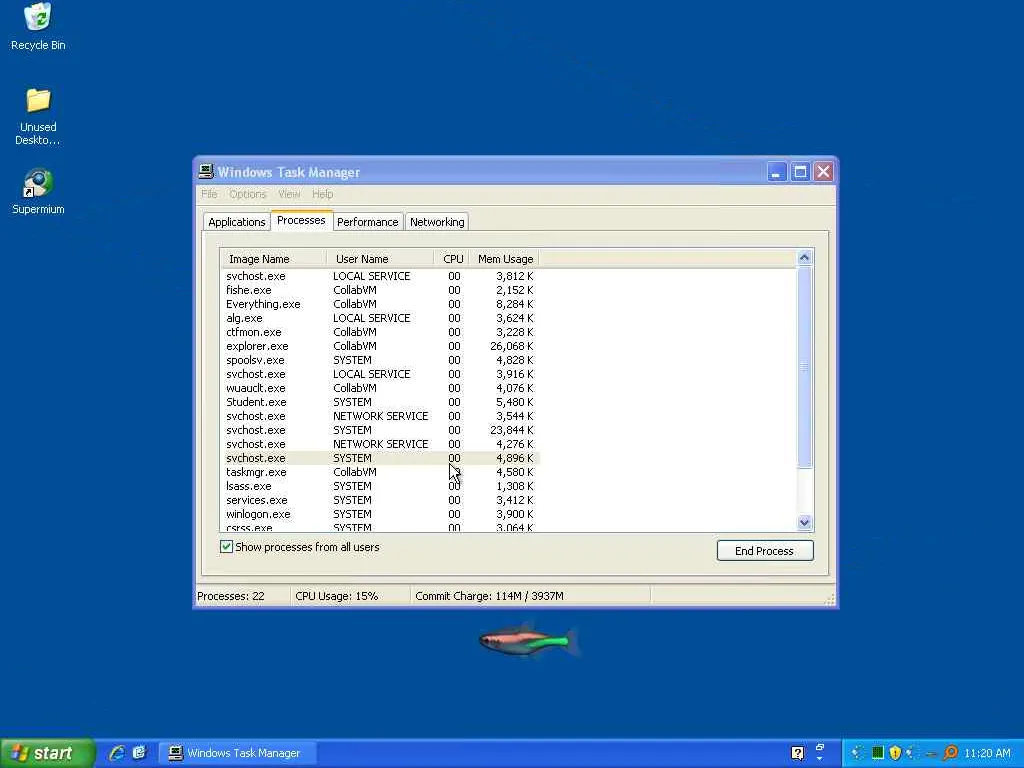Viewport: 1024px width, 768px height.
Task: Open the Help menu
Action: coord(323,194)
